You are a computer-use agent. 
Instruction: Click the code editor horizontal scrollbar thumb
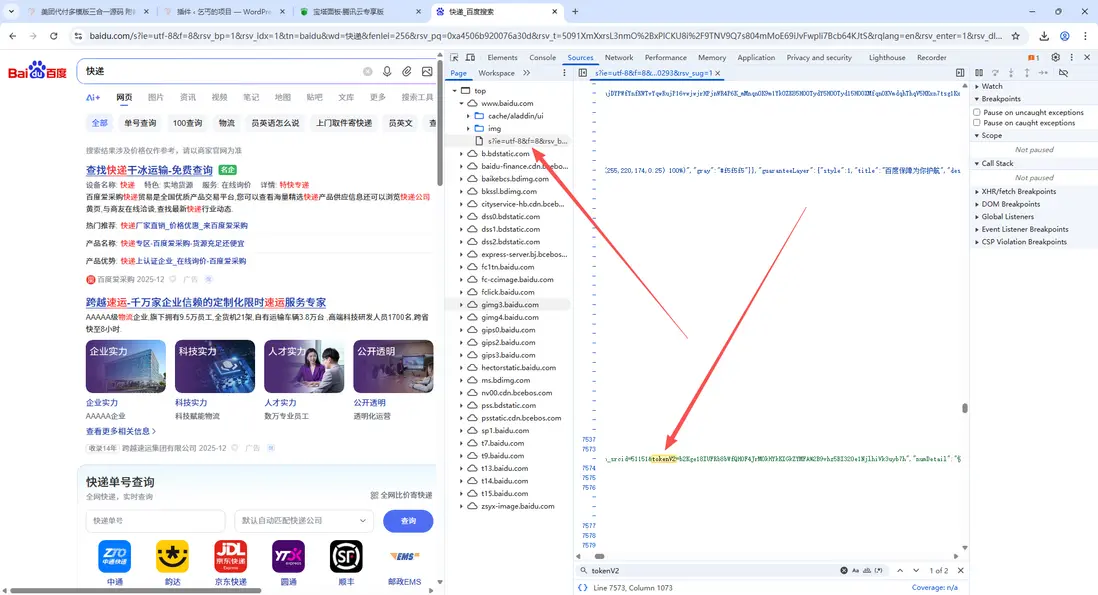pyautogui.click(x=599, y=556)
